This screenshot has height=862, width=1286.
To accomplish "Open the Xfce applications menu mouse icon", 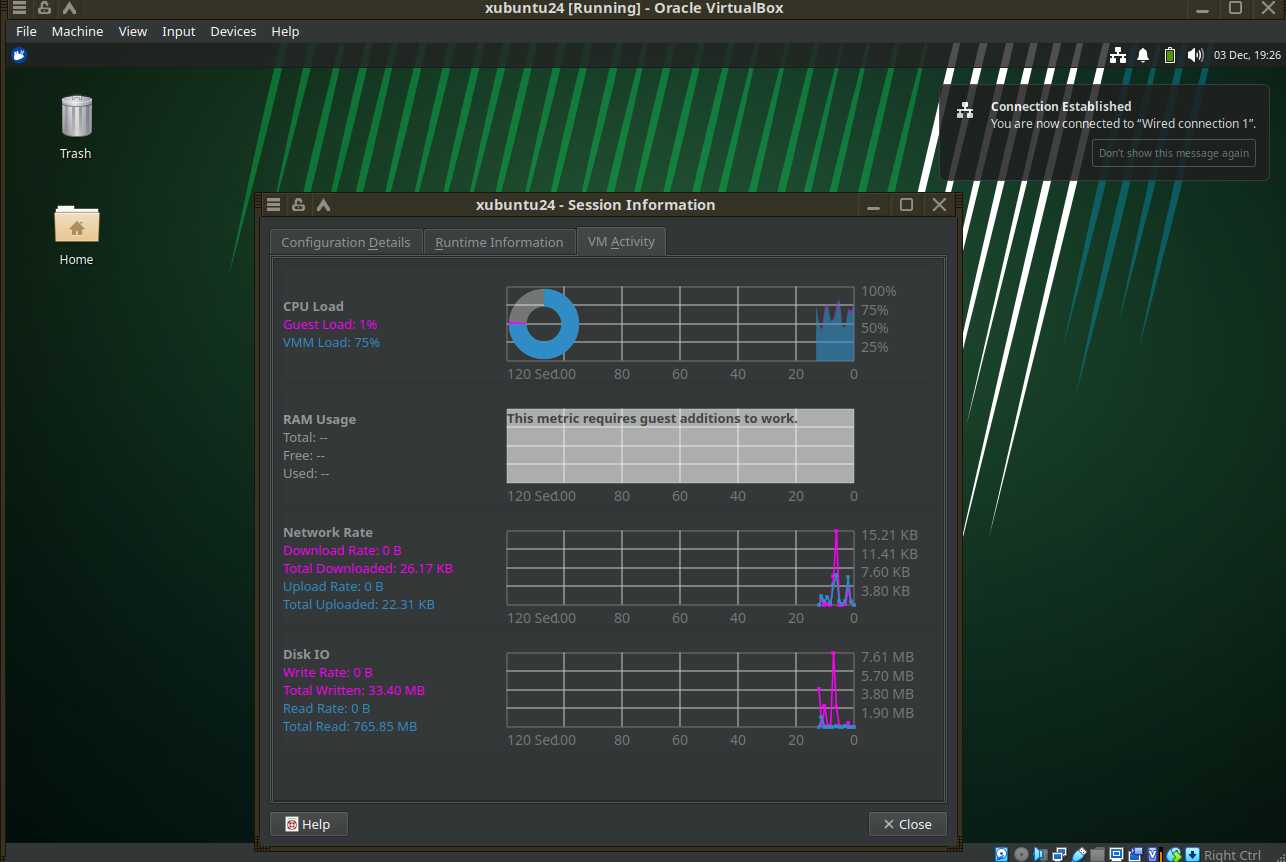I will click(19, 55).
